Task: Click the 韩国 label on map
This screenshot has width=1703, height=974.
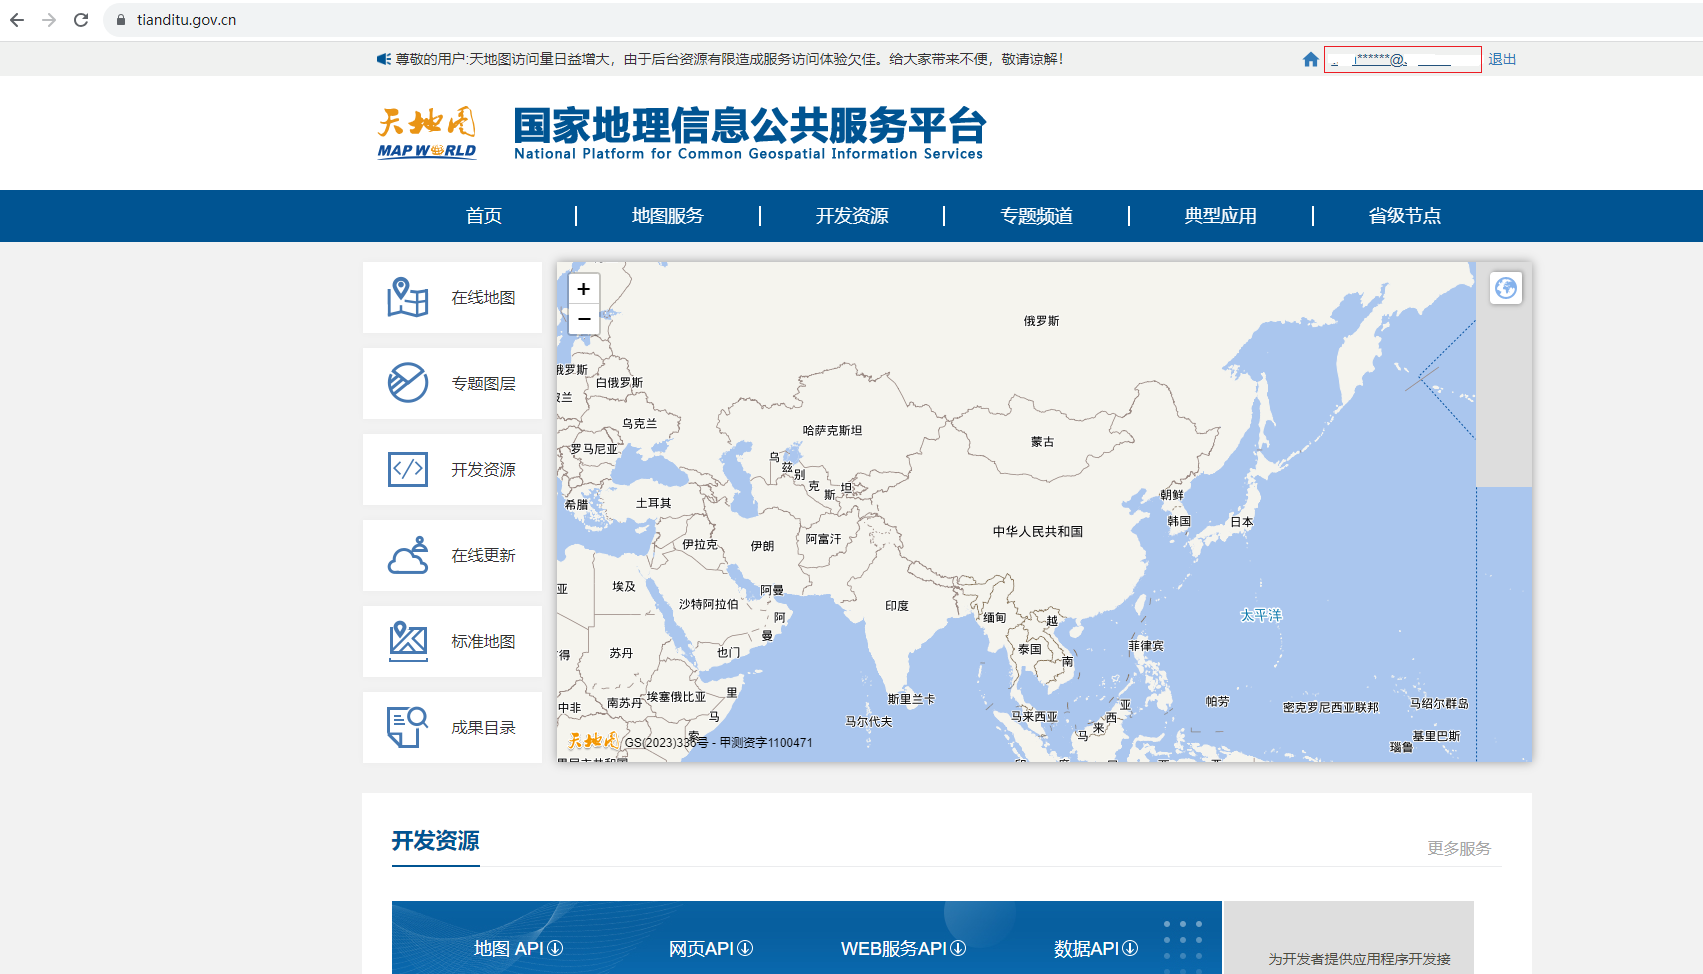Action: 1179,521
